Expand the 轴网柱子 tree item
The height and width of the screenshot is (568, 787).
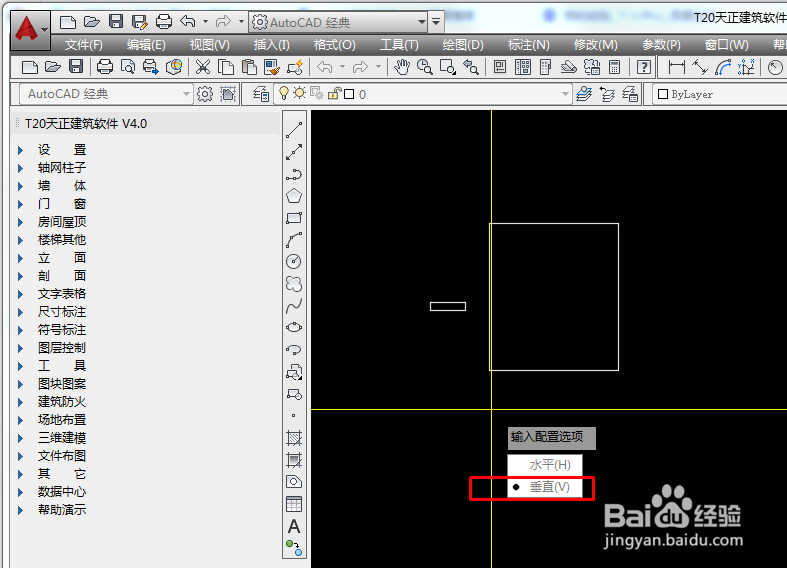pos(21,168)
